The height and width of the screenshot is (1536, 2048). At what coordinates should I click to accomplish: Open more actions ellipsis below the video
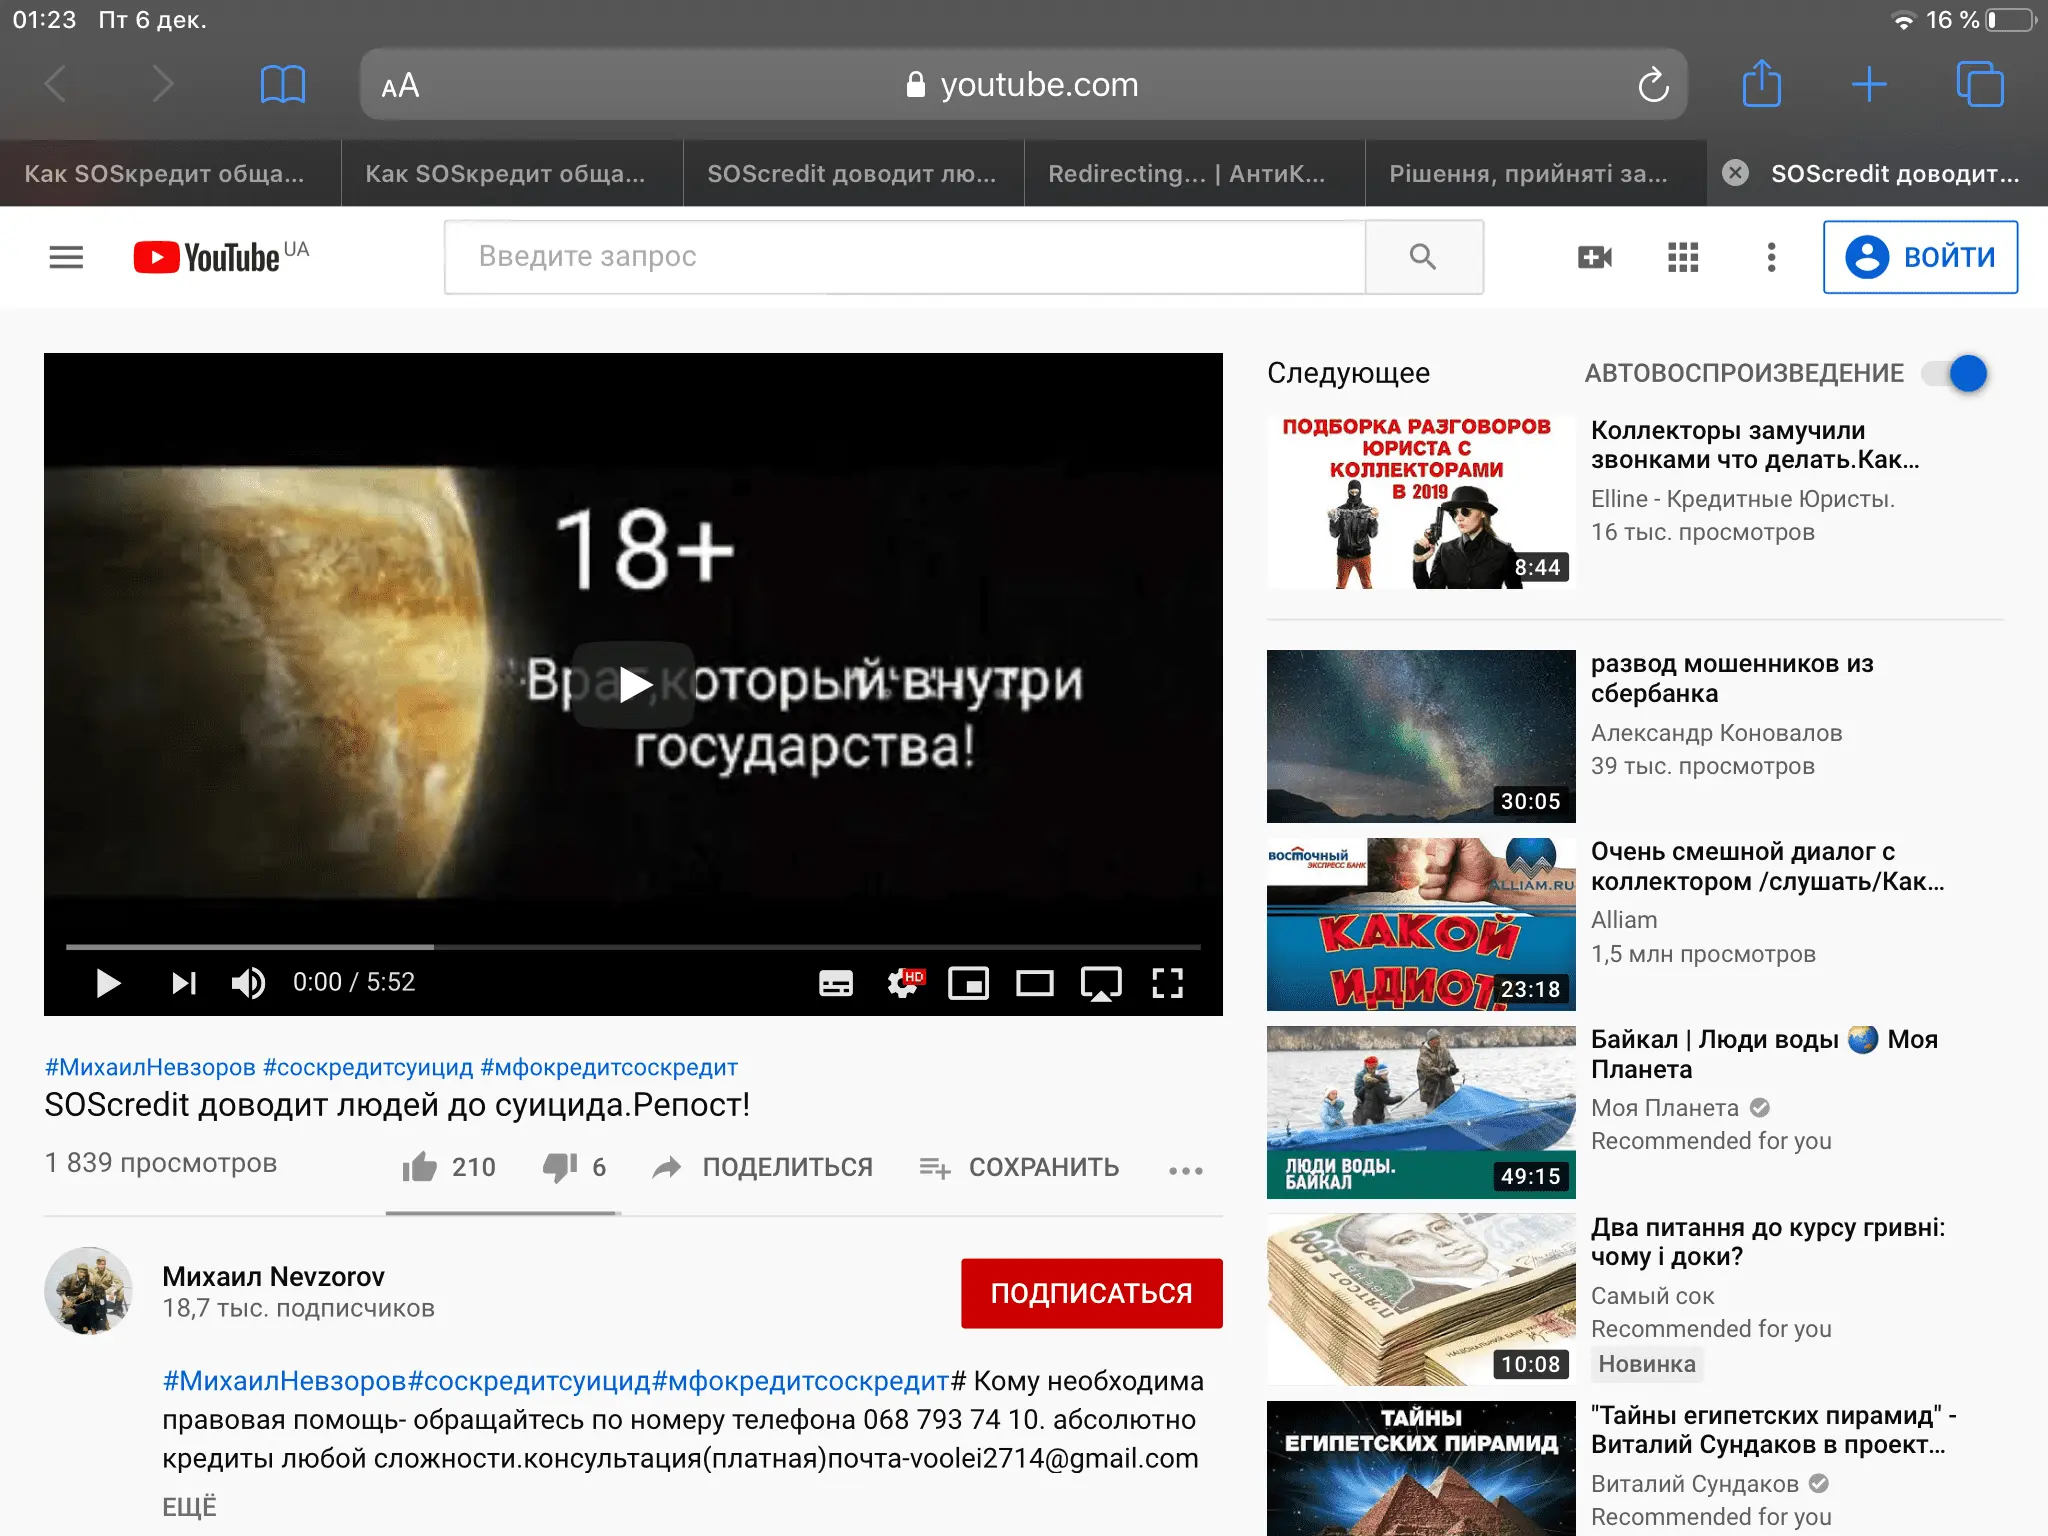1185,1169
